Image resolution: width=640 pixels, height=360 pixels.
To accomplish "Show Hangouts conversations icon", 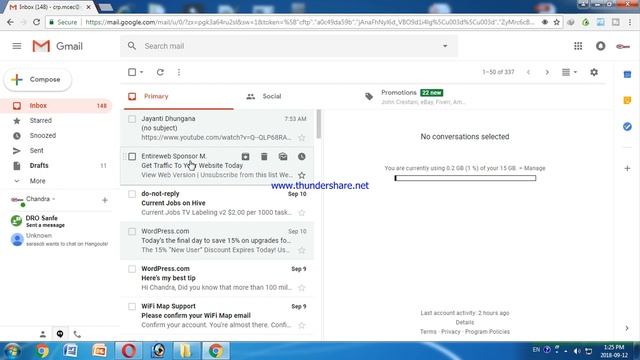I will [60, 334].
